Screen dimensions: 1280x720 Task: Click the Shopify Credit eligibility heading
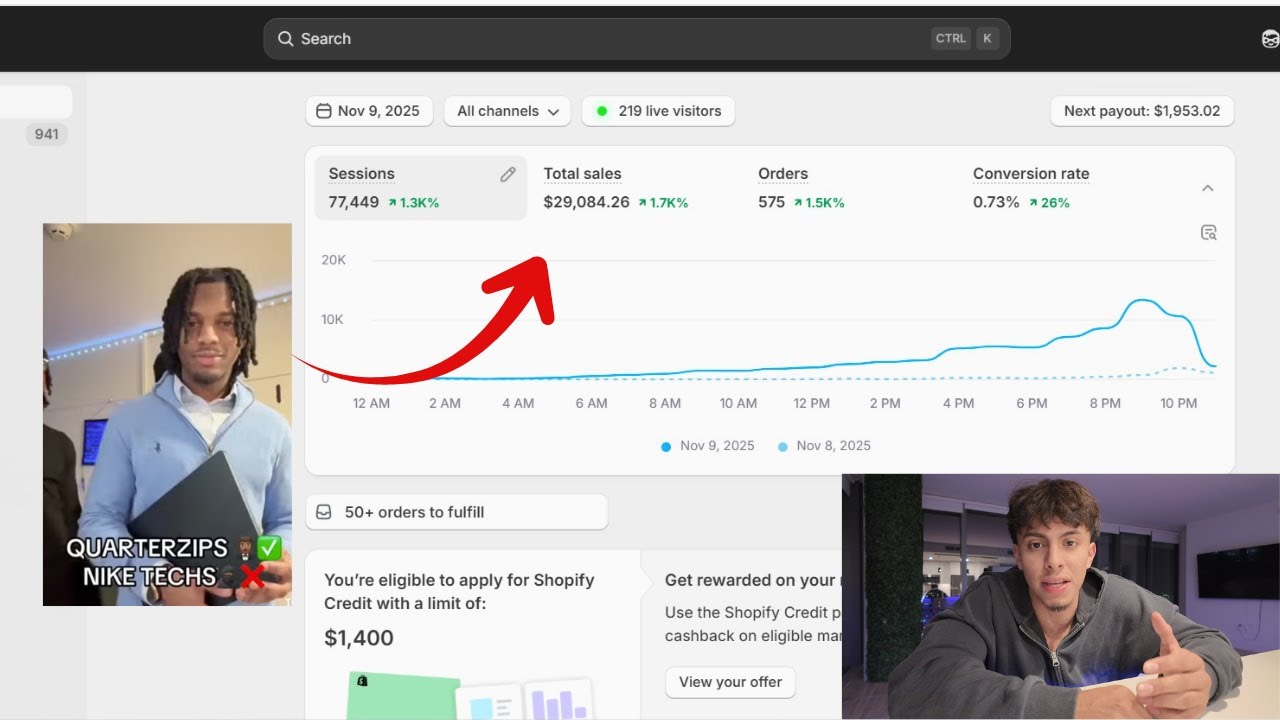[x=459, y=592]
